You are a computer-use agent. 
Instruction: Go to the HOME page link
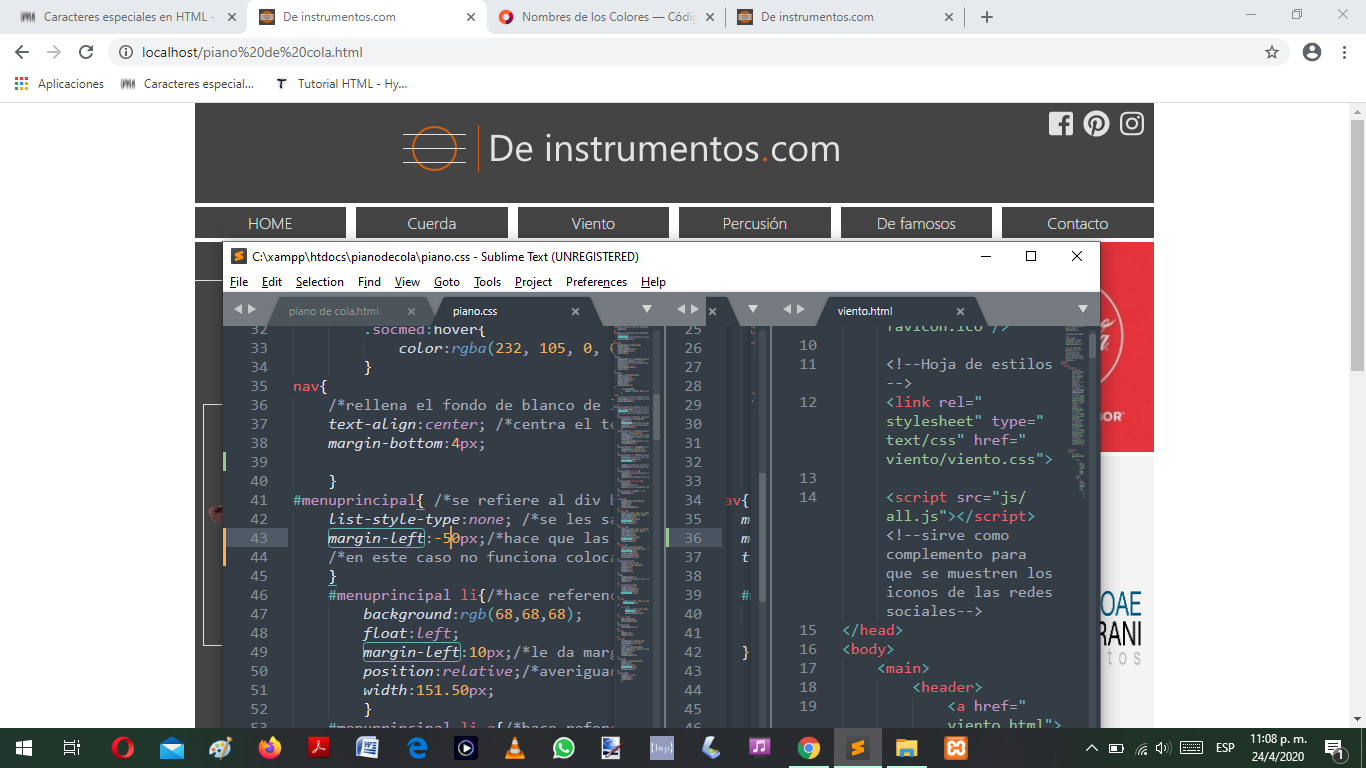point(270,223)
